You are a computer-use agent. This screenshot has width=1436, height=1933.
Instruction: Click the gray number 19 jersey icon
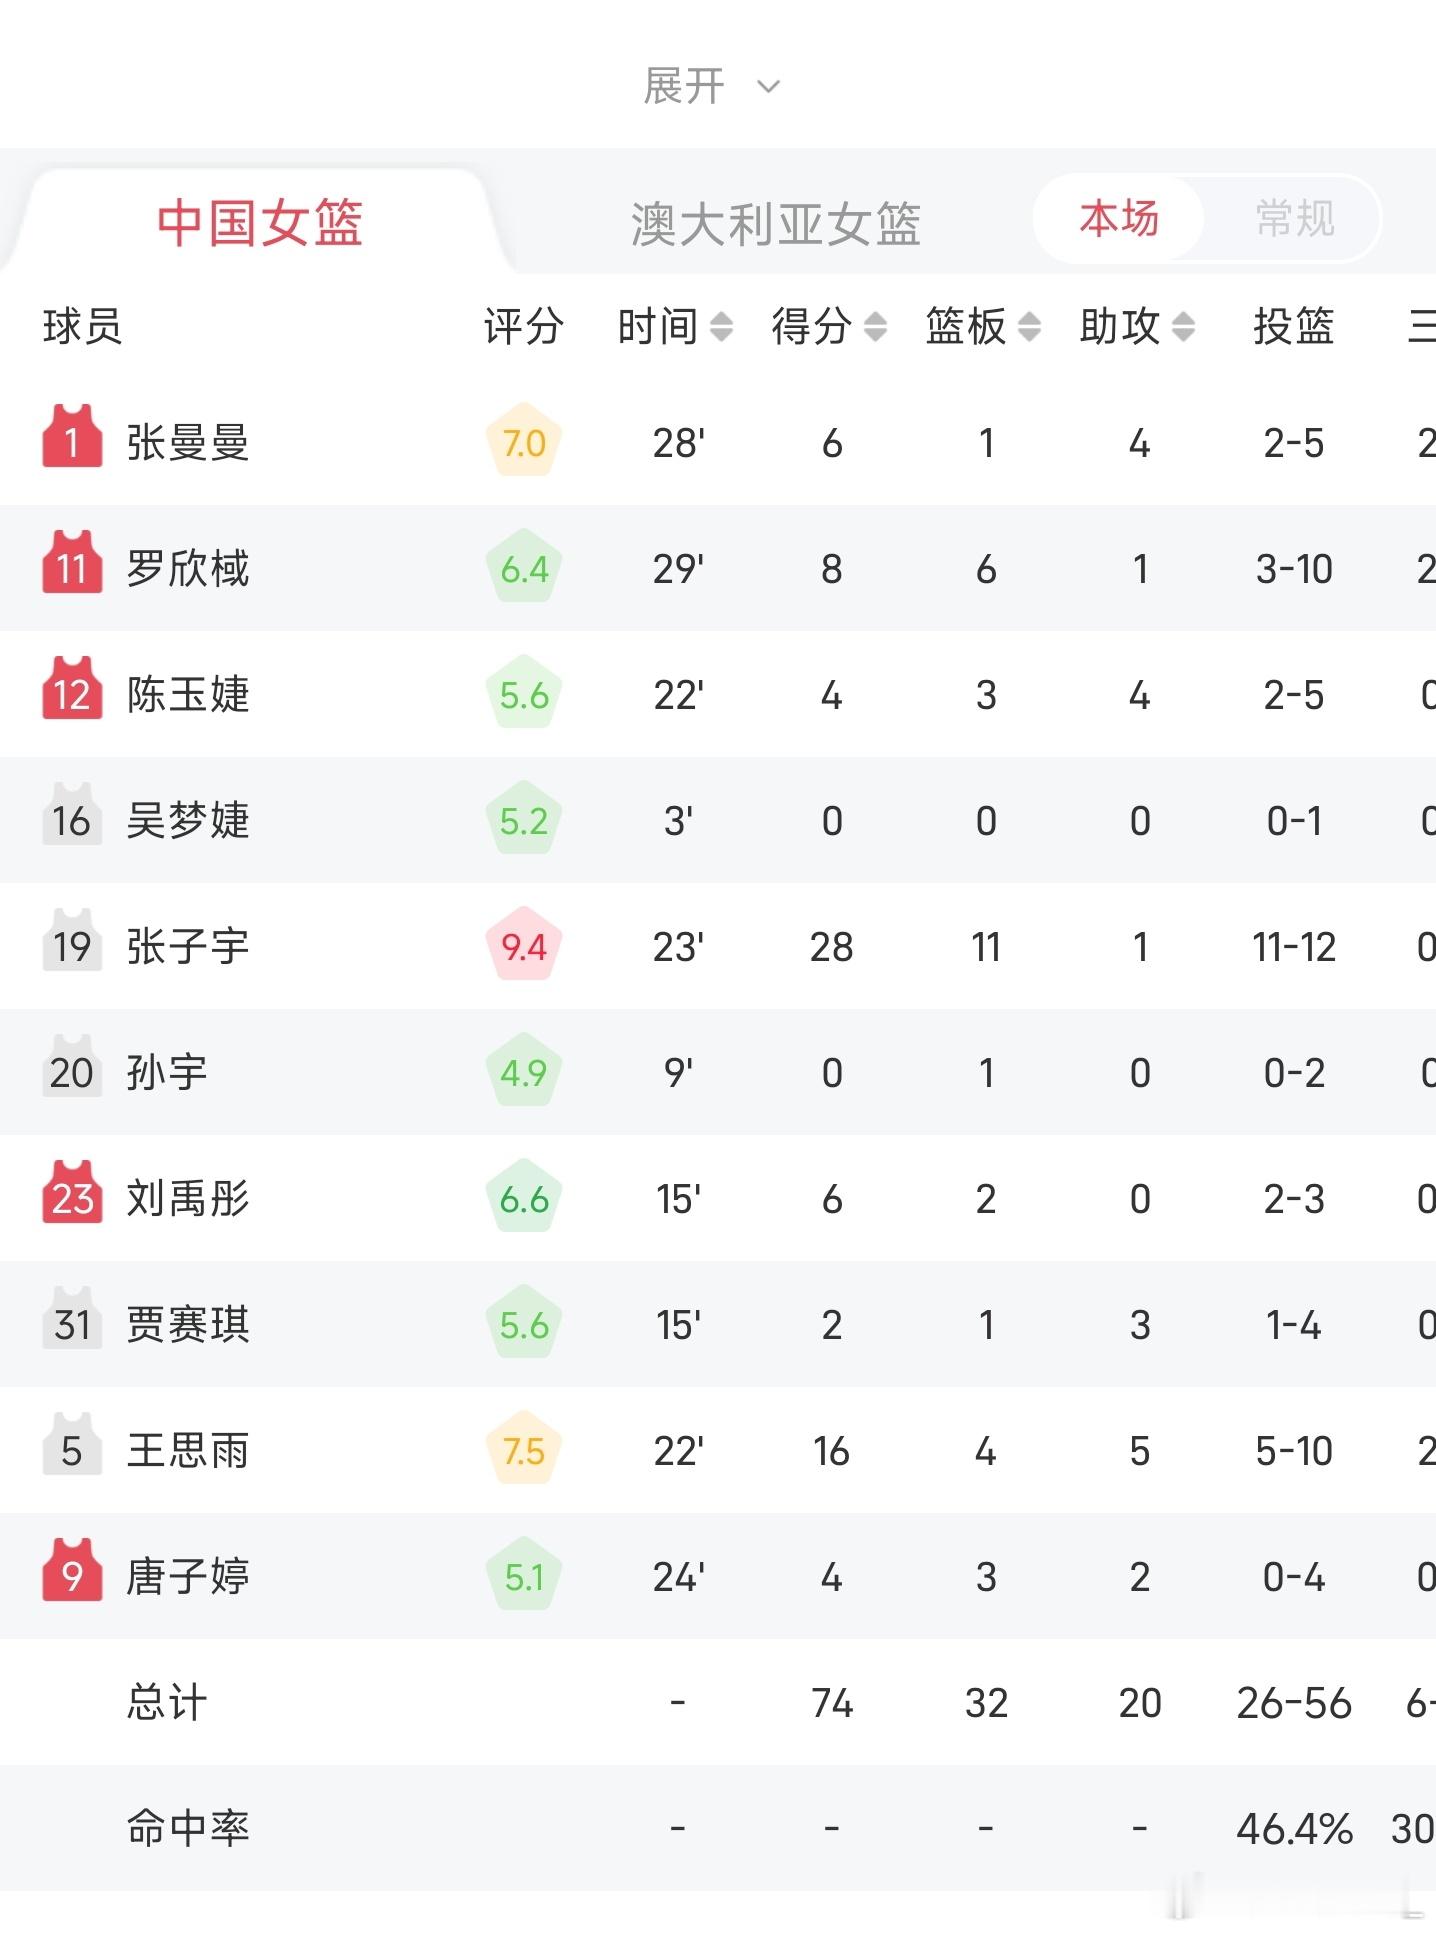click(72, 940)
